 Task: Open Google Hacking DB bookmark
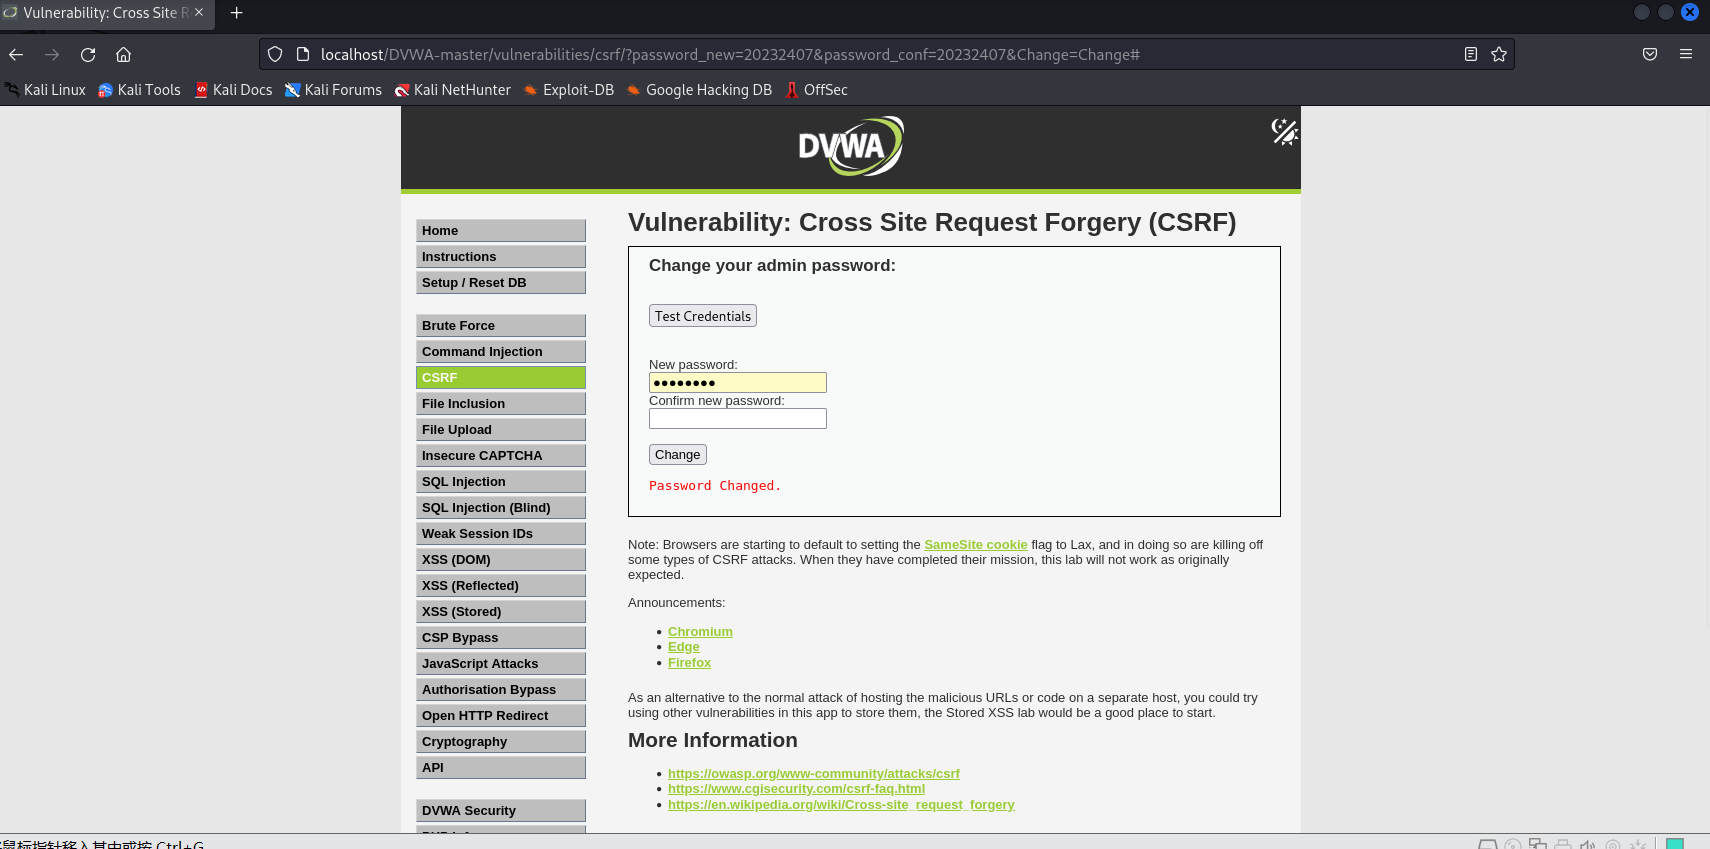[x=699, y=90]
